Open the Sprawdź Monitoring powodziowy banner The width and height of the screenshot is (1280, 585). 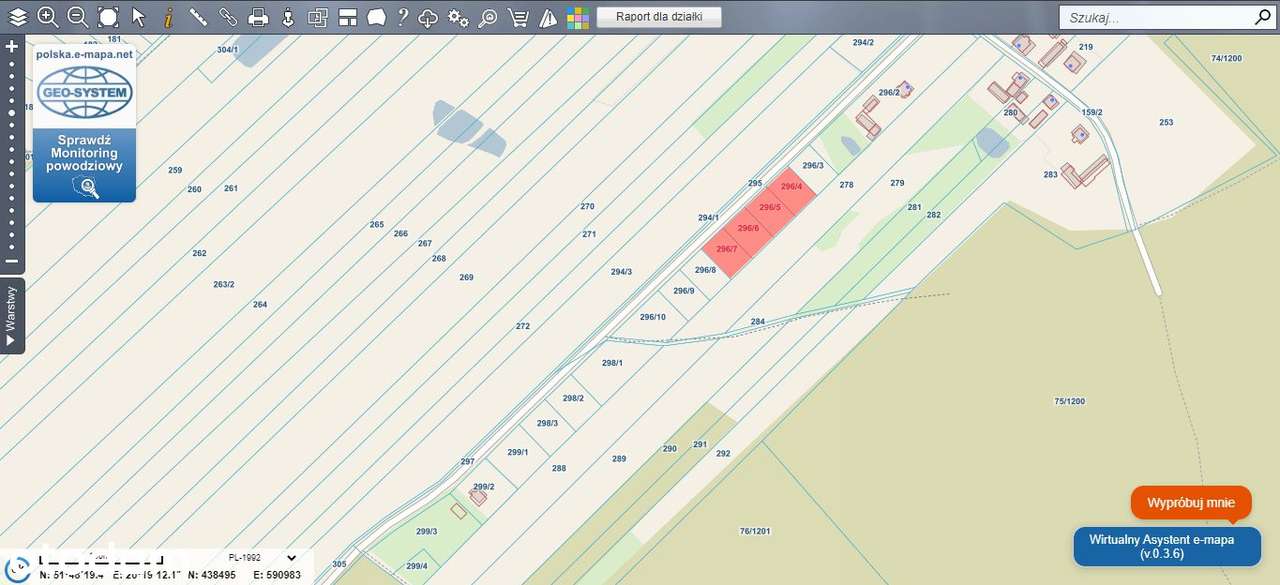point(84,165)
